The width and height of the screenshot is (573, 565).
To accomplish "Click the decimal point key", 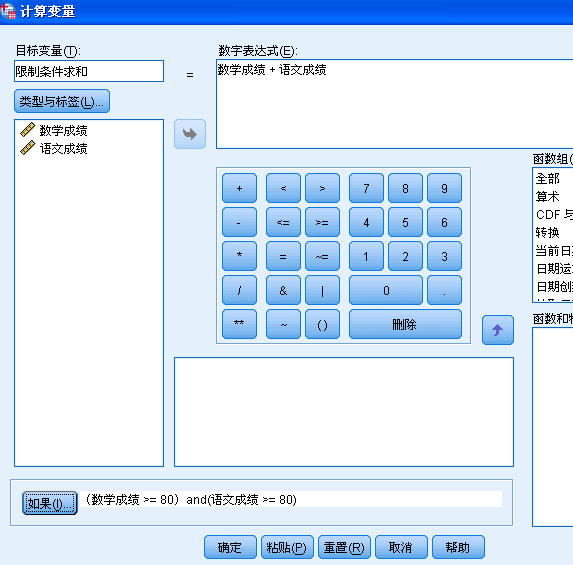I will [444, 290].
